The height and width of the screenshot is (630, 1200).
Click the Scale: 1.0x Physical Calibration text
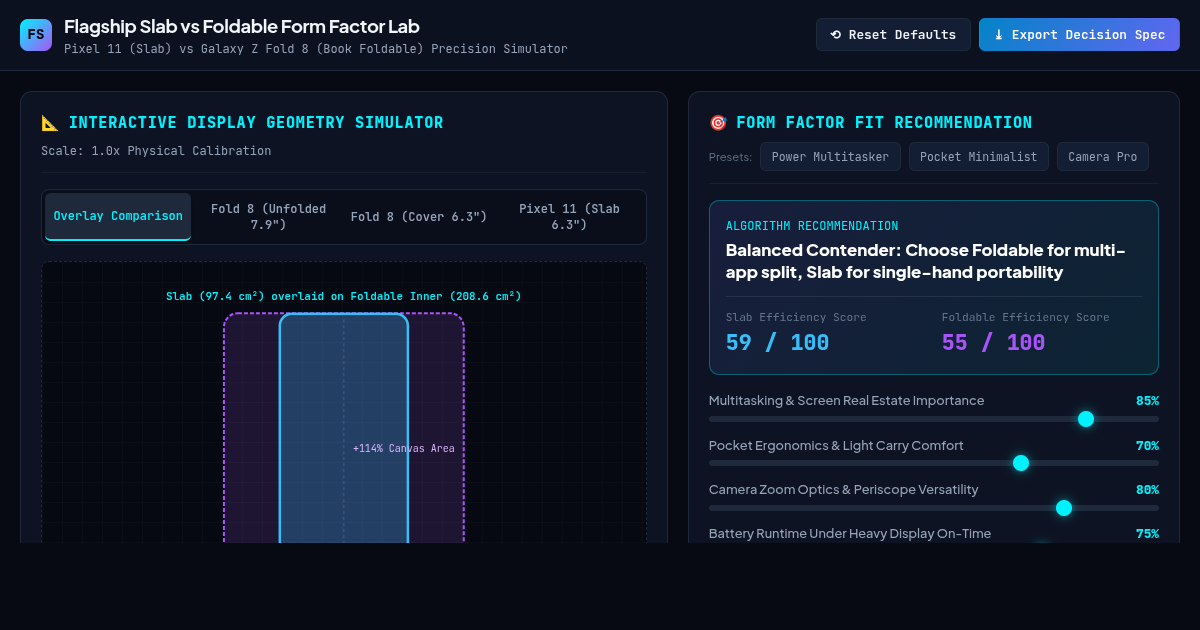click(156, 151)
